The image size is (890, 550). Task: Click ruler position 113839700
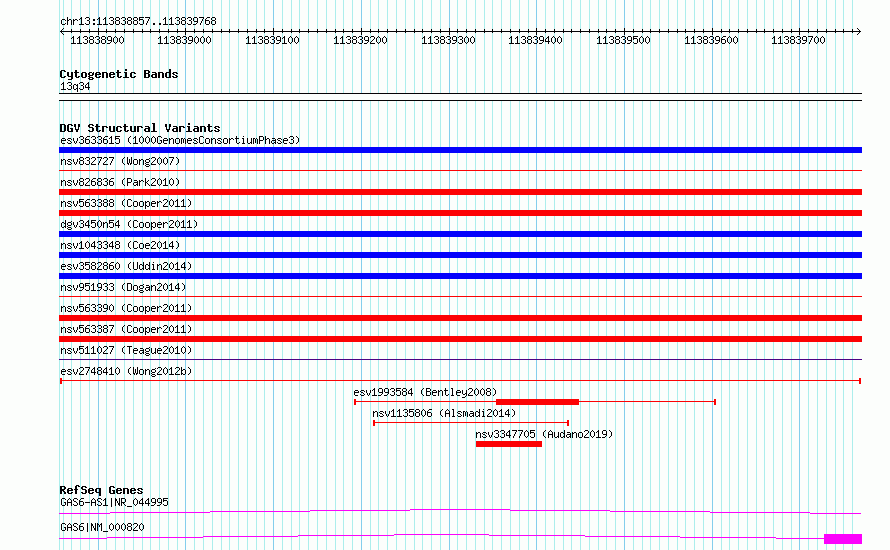click(x=798, y=40)
